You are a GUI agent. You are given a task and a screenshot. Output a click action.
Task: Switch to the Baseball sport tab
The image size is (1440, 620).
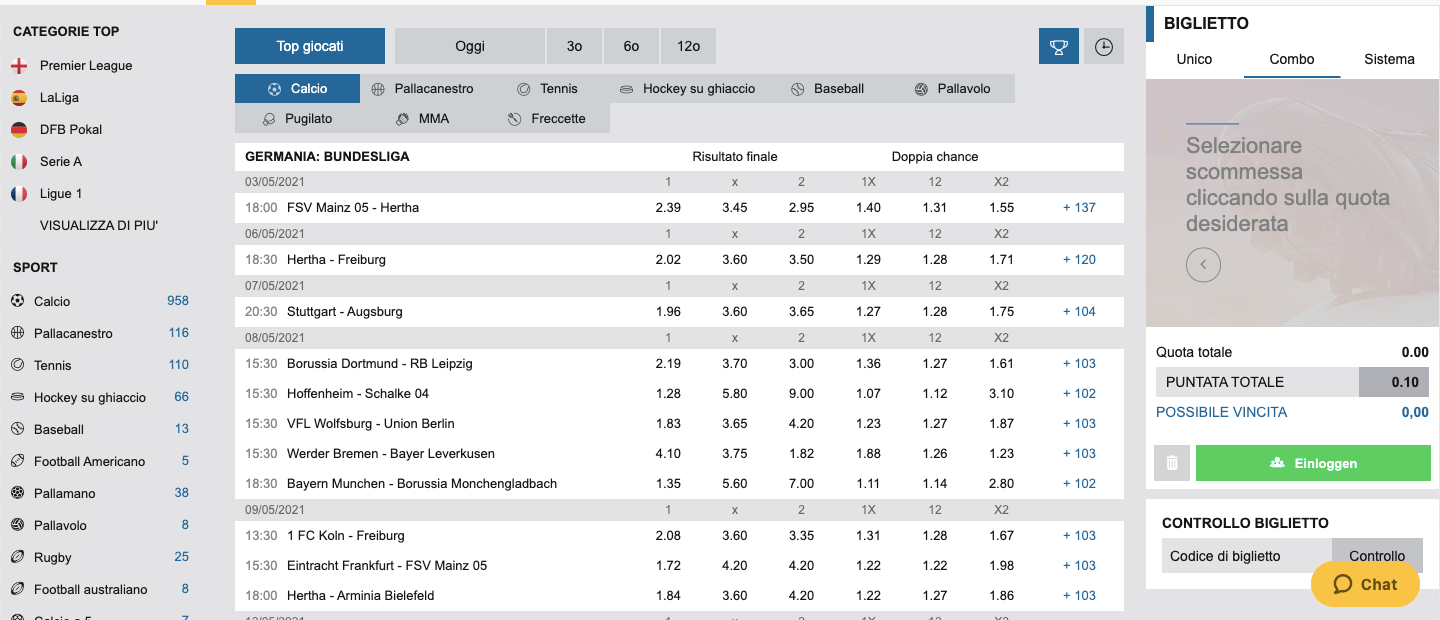[827, 89]
